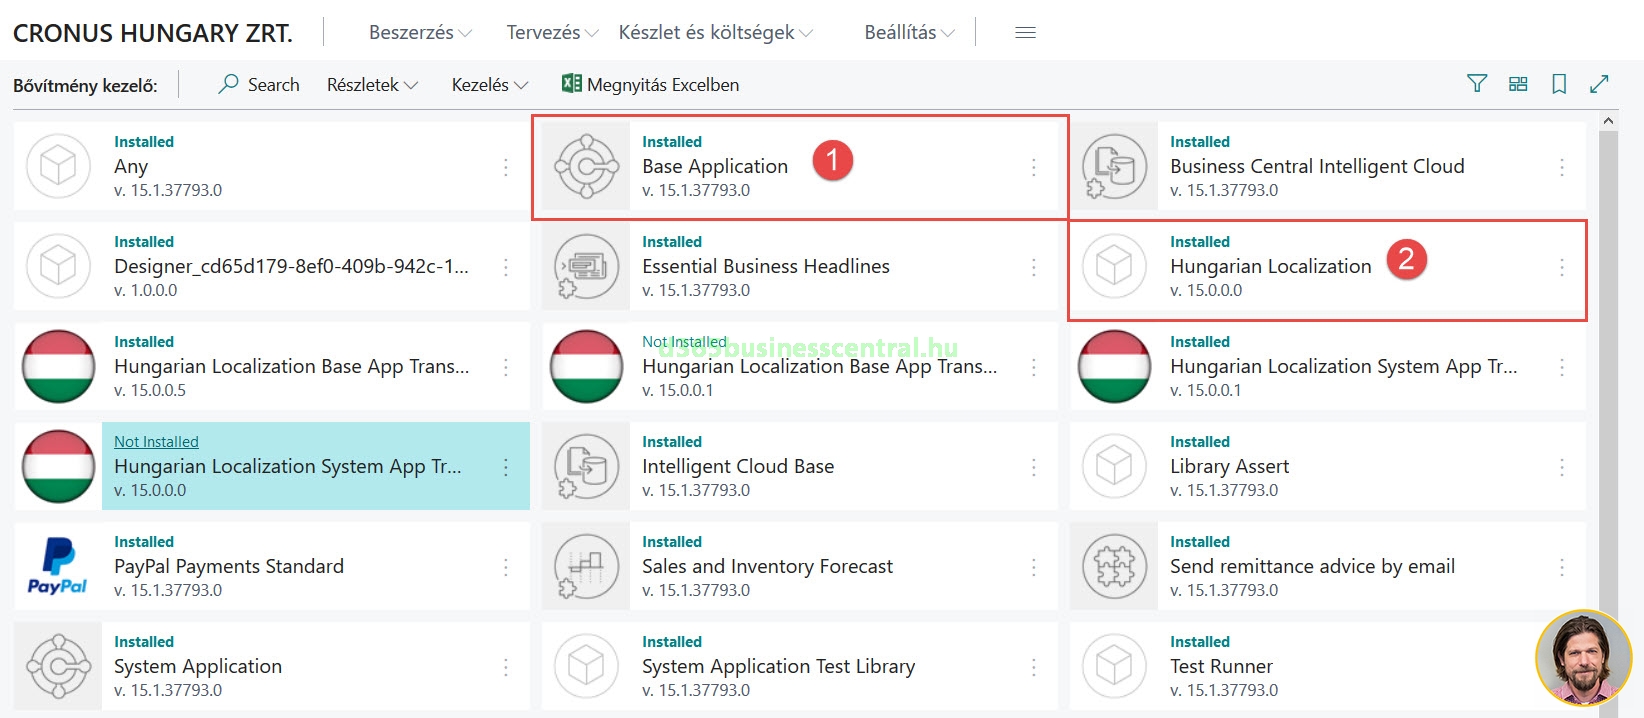
Task: Expand page with the diagonal arrows icon
Action: click(x=1599, y=84)
